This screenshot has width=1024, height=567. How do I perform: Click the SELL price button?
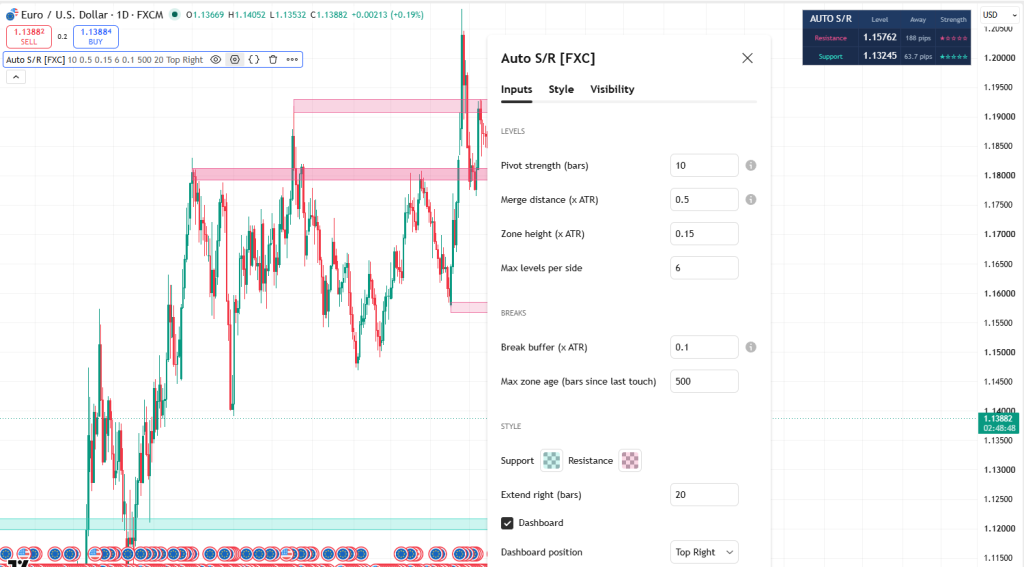(29, 37)
